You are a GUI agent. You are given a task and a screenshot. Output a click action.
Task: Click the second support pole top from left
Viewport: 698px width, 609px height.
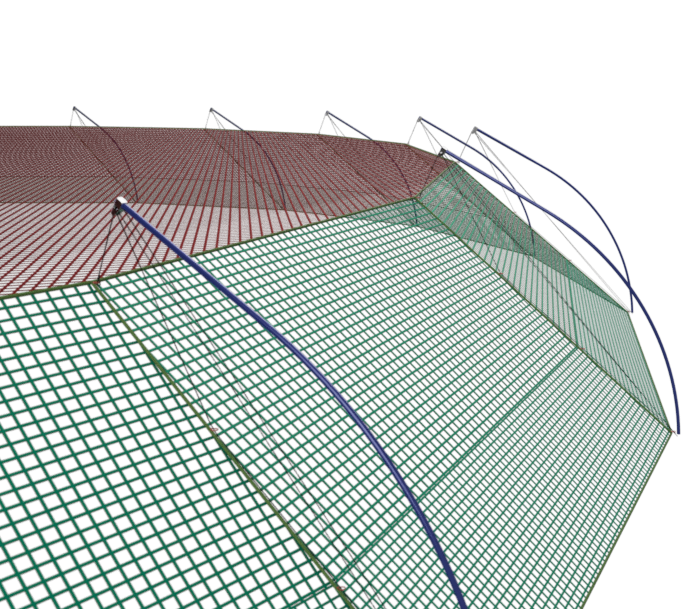click(210, 110)
